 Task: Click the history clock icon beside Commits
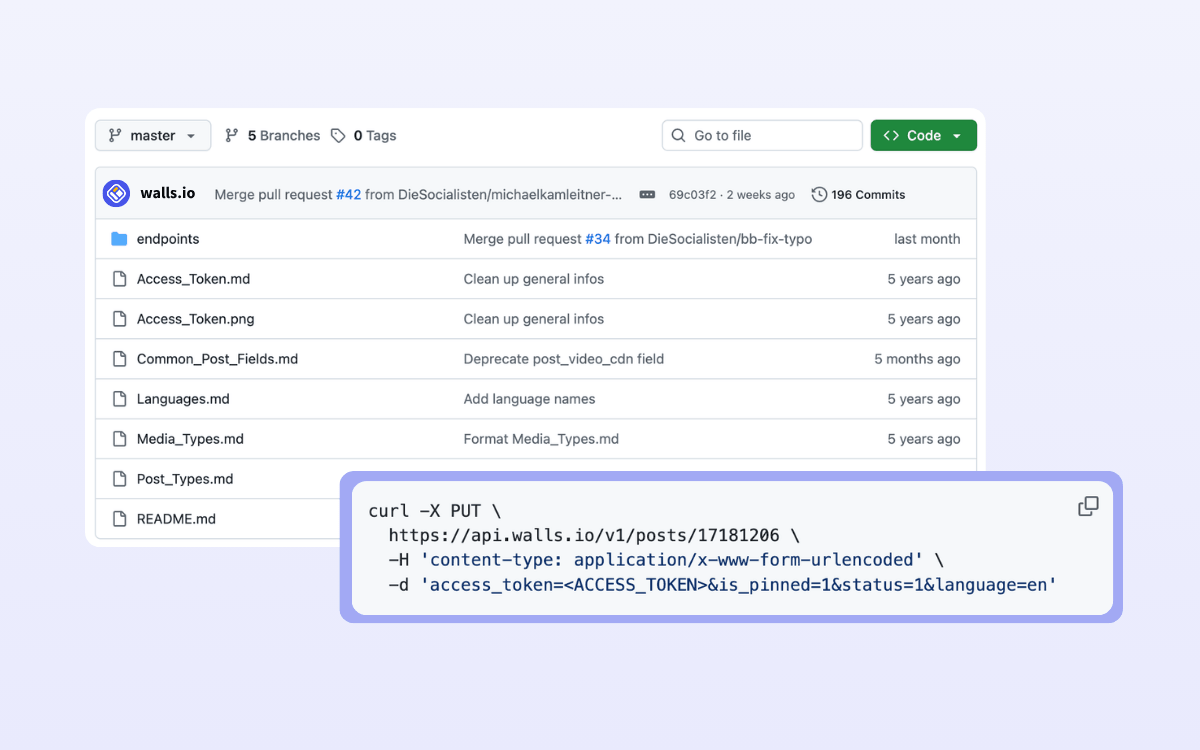(x=819, y=194)
